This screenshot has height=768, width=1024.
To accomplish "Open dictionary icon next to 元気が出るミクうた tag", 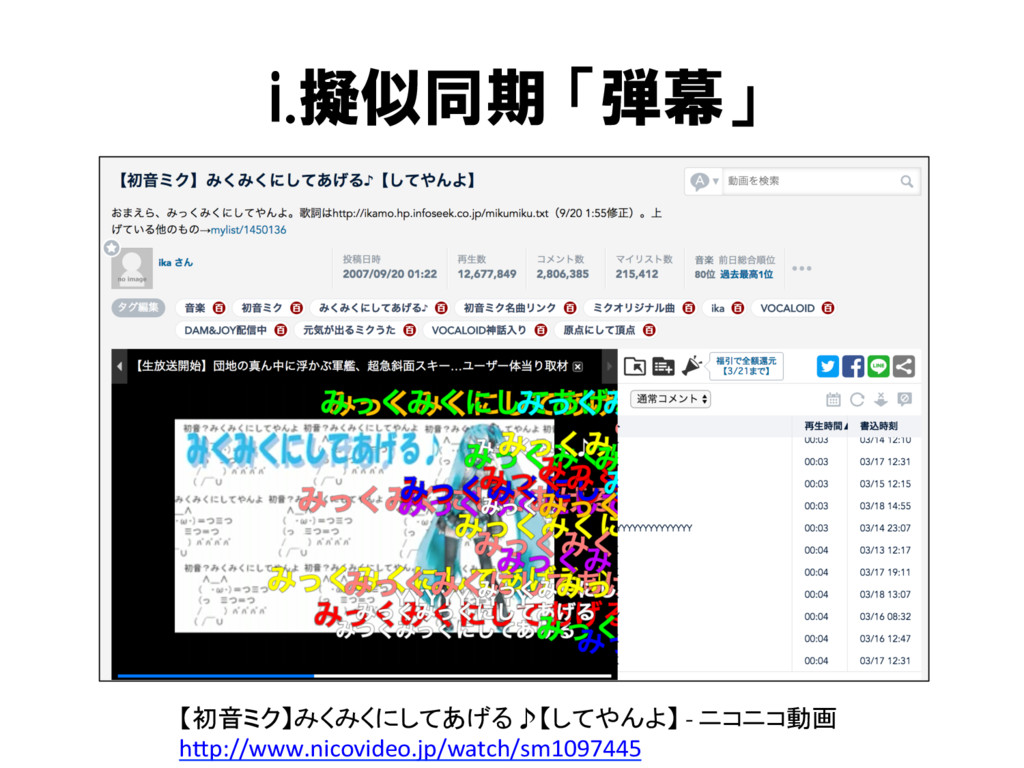I will [x=409, y=330].
